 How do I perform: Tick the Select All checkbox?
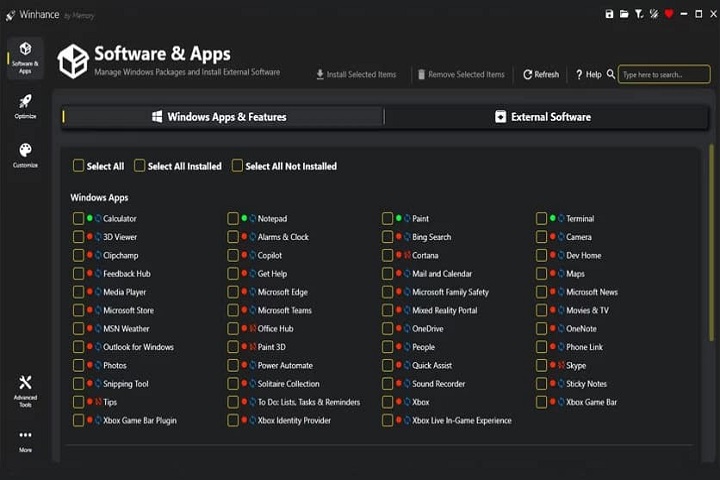(78, 166)
